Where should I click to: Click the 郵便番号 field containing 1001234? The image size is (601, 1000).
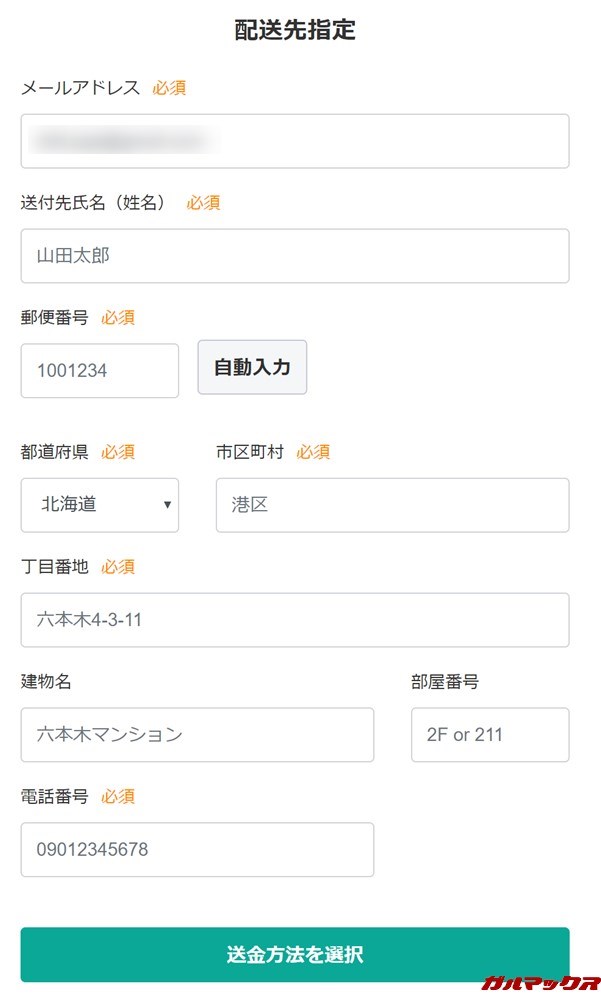coord(99,370)
